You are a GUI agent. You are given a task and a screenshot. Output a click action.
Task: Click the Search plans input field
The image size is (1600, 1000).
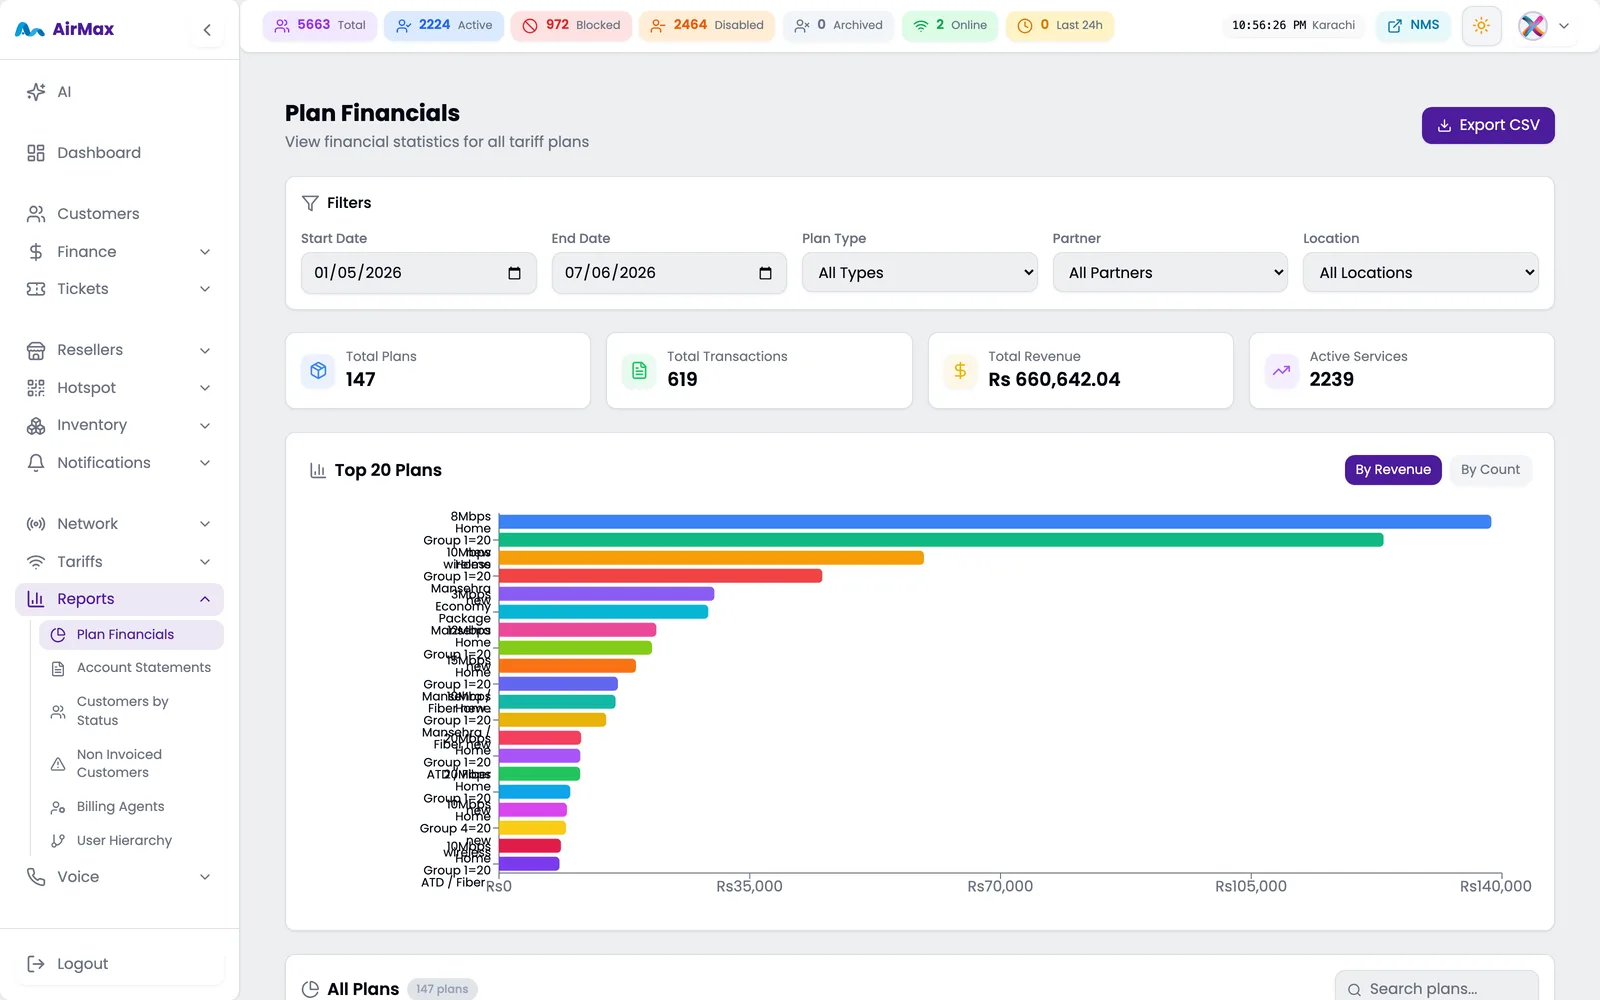coord(1437,988)
